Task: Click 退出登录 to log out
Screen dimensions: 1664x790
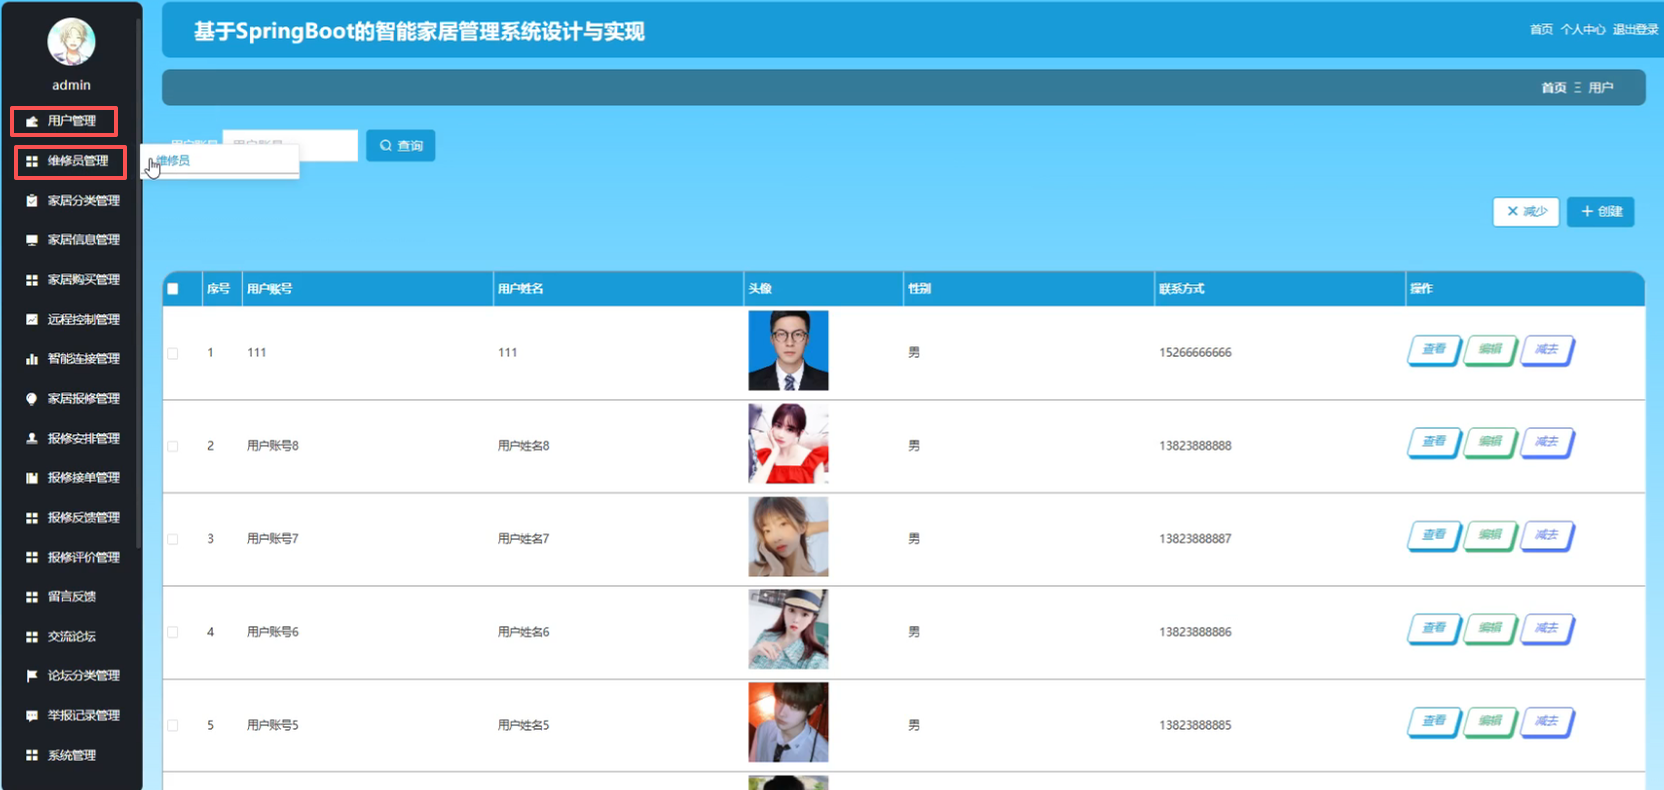Action: coord(1636,30)
